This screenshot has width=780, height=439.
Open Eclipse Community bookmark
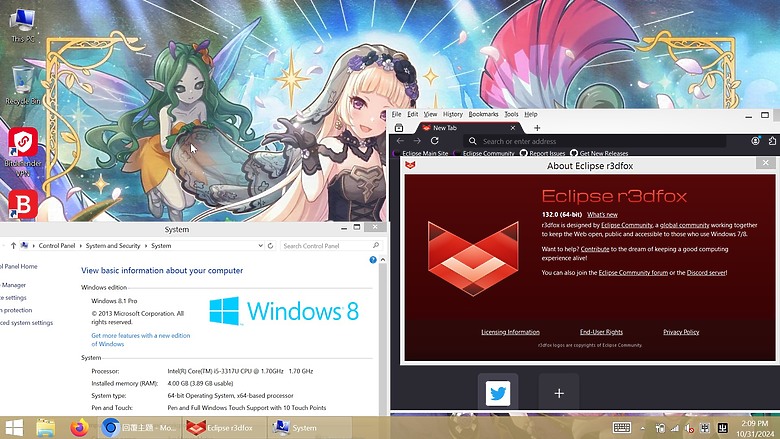(485, 153)
